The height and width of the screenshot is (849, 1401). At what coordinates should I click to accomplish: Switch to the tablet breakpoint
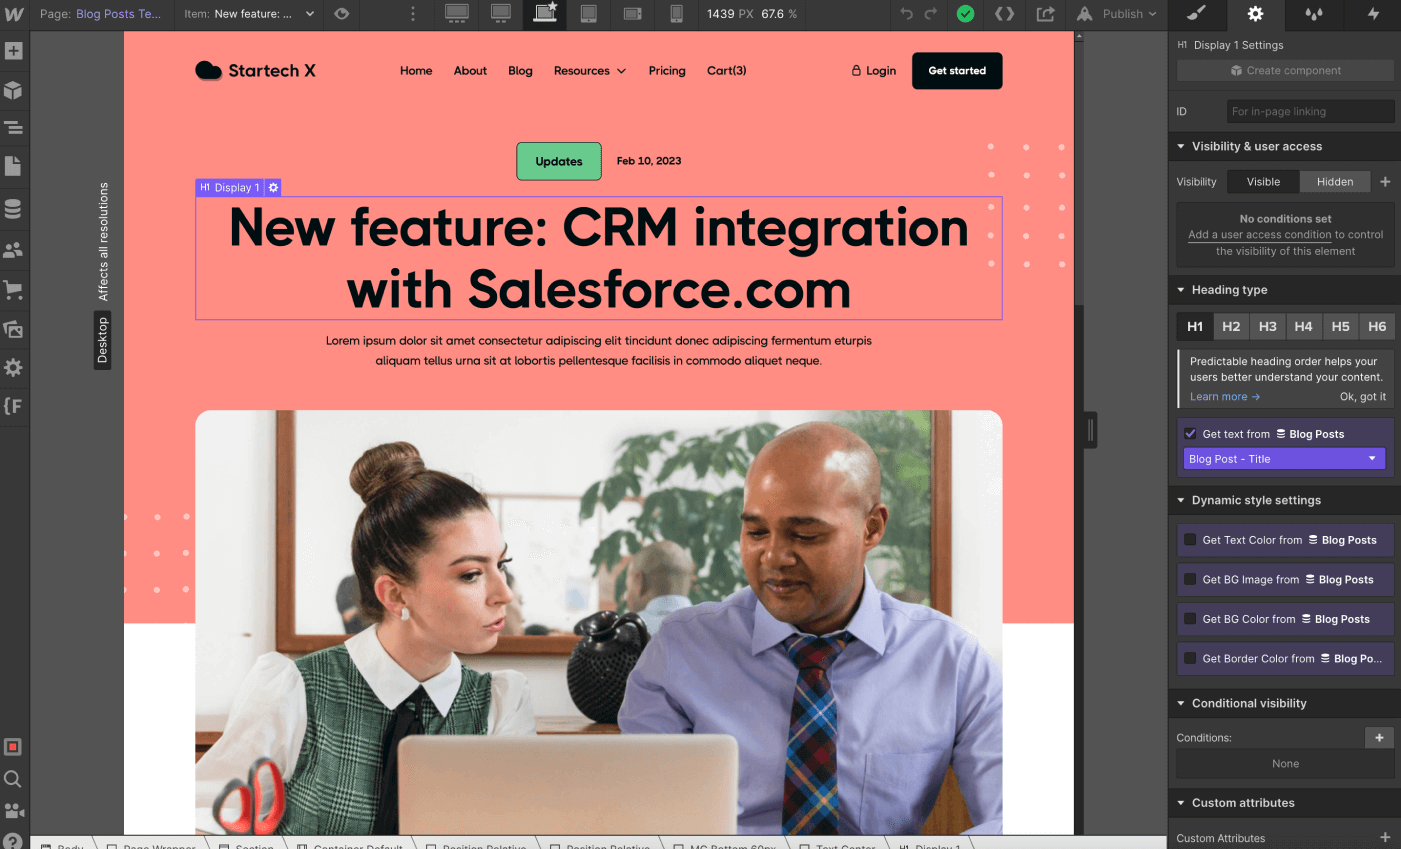[x=589, y=15]
